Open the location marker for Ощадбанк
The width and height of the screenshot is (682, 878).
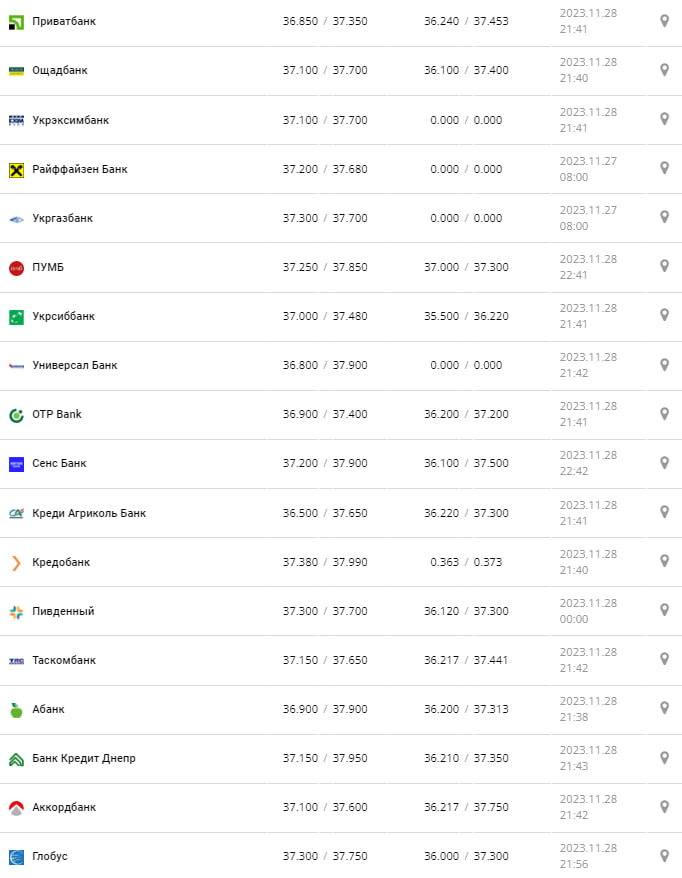pyautogui.click(x=664, y=70)
